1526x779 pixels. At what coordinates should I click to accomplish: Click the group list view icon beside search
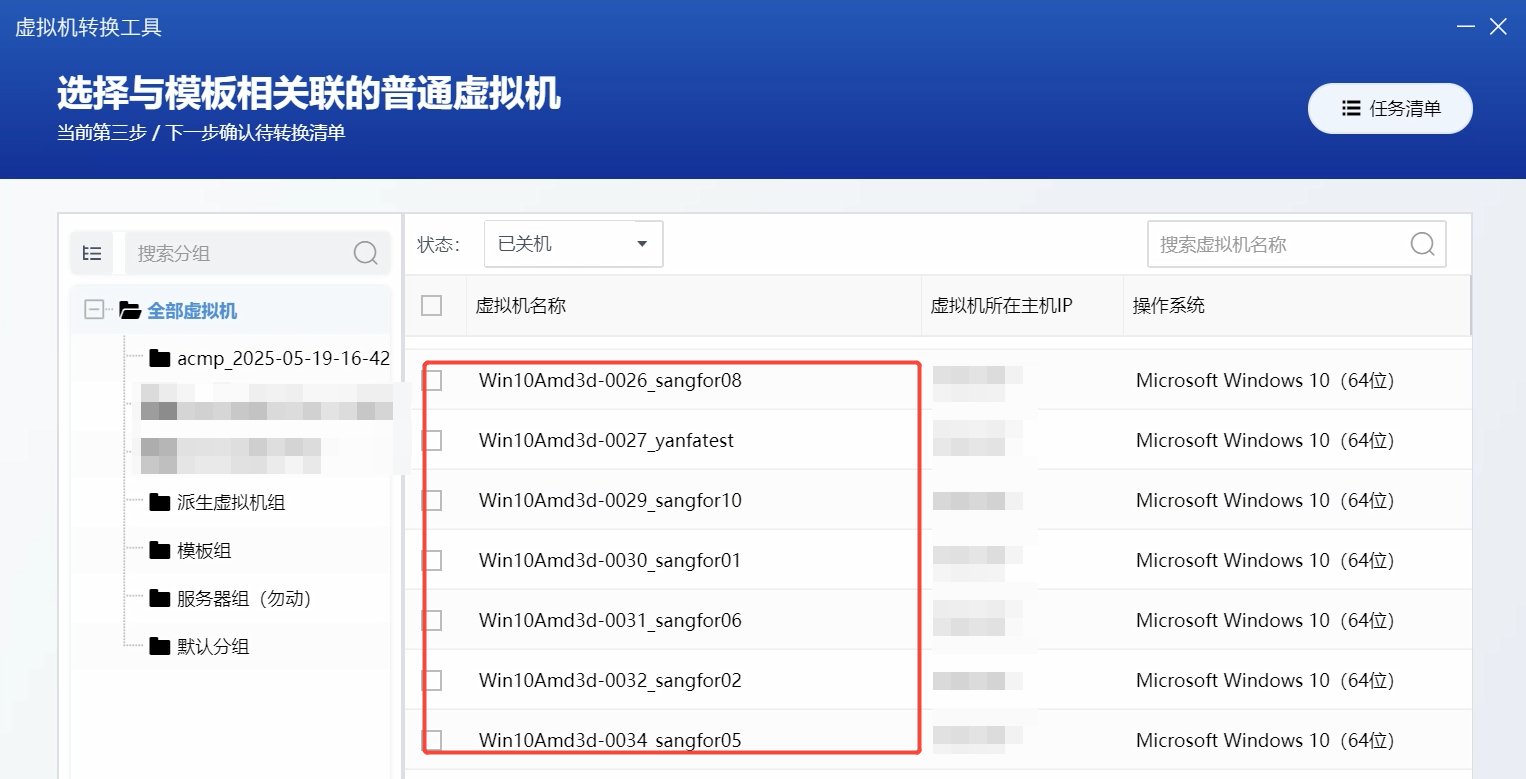point(92,253)
